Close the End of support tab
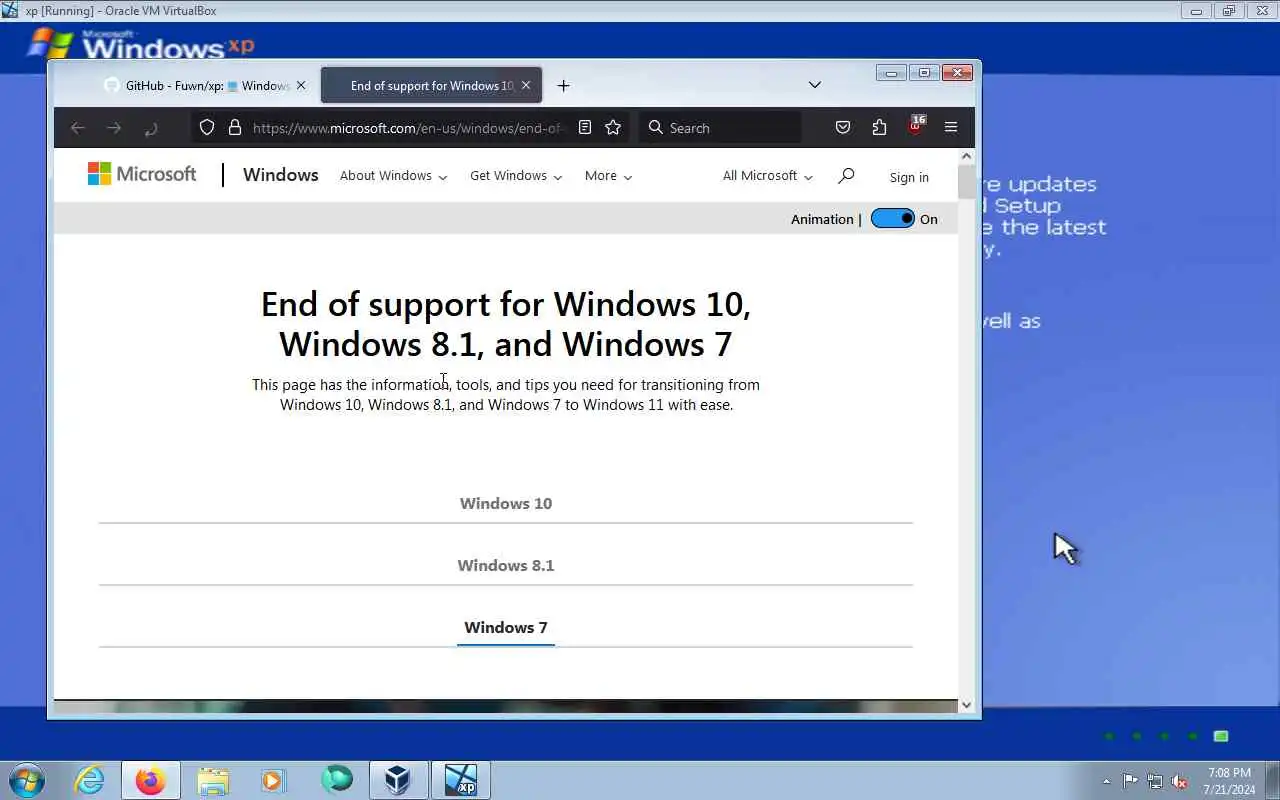 pos(526,85)
